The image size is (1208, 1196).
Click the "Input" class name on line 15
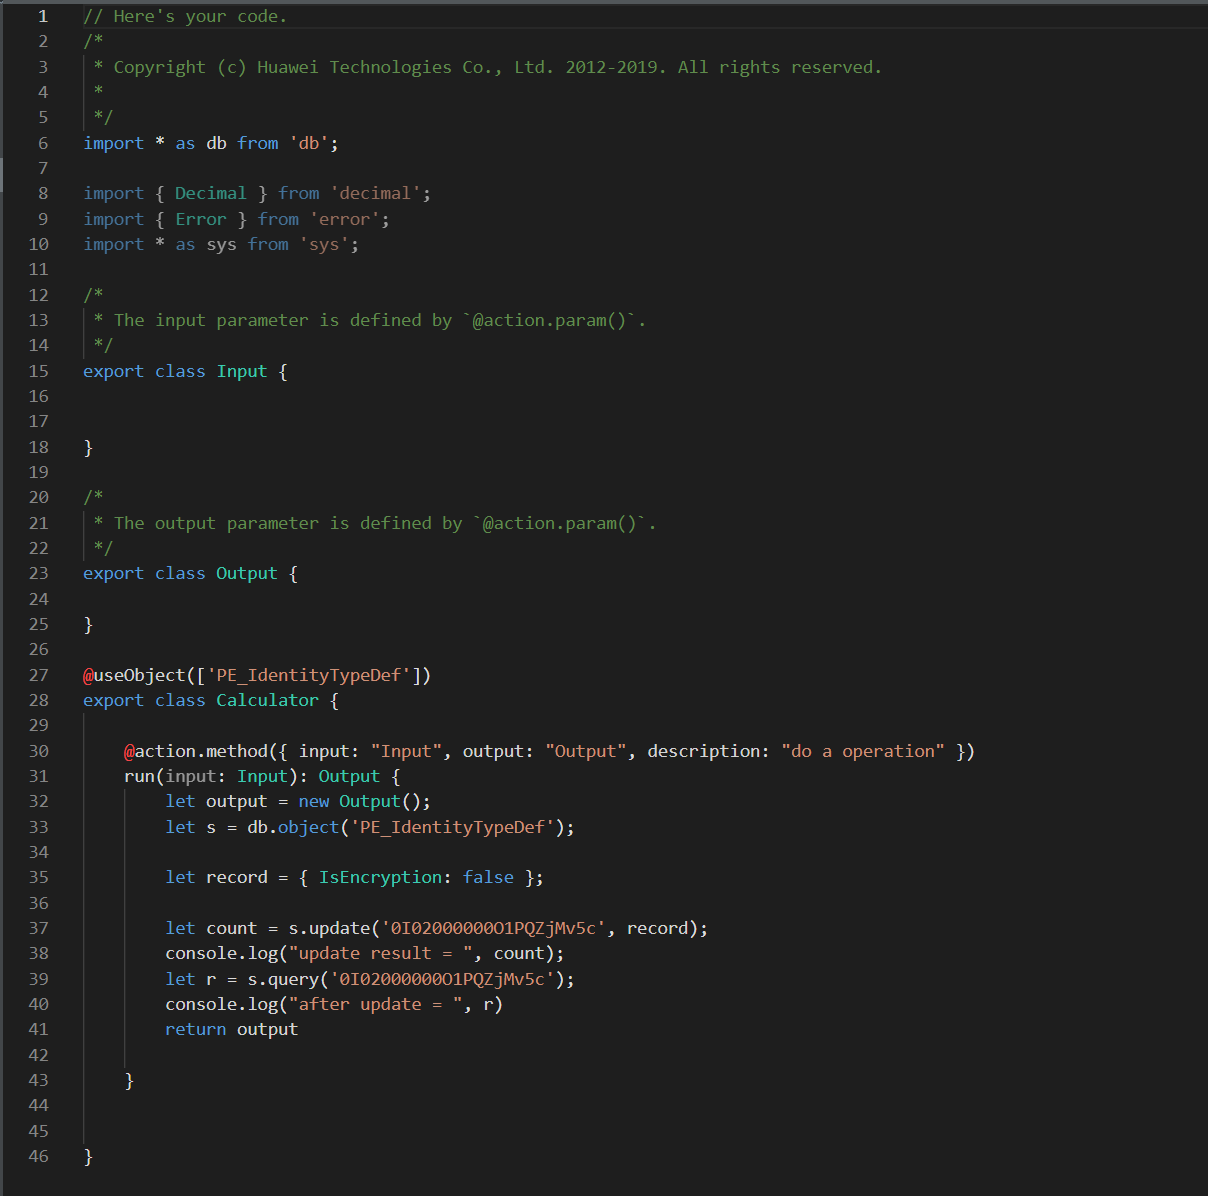pos(242,371)
